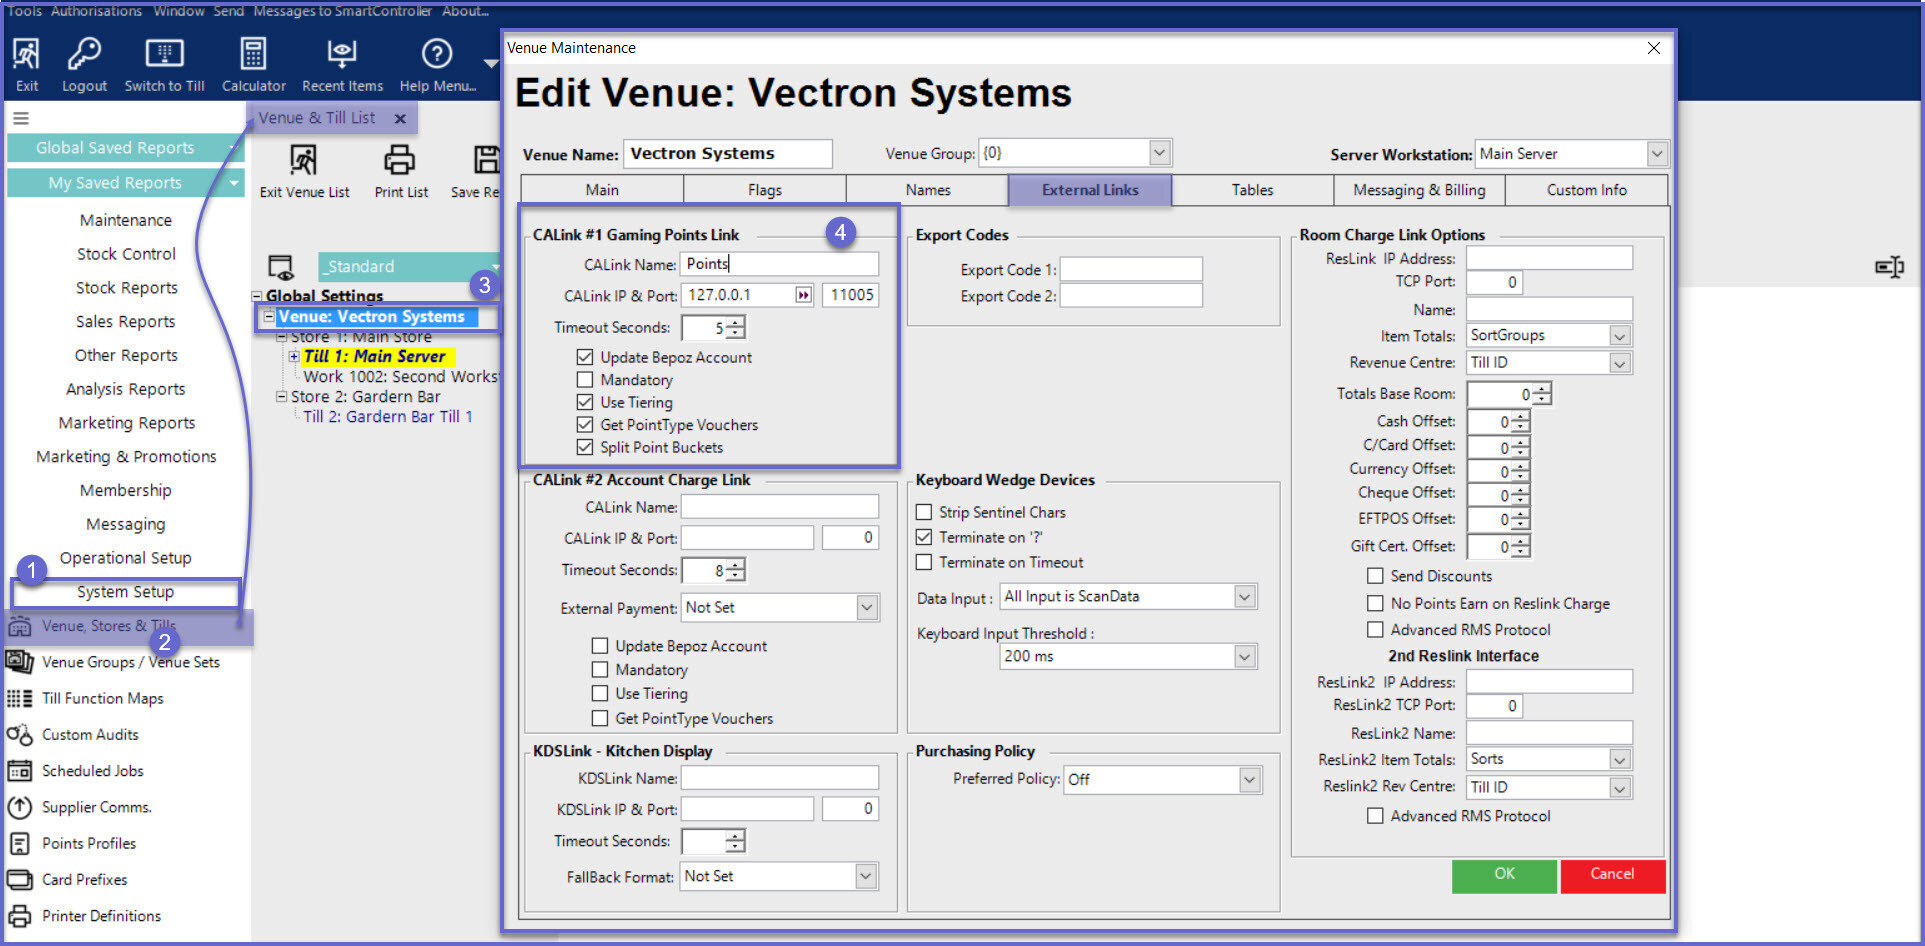Click the monitor view icon beside _Standard
This screenshot has width=1925, height=946.
pos(281,267)
